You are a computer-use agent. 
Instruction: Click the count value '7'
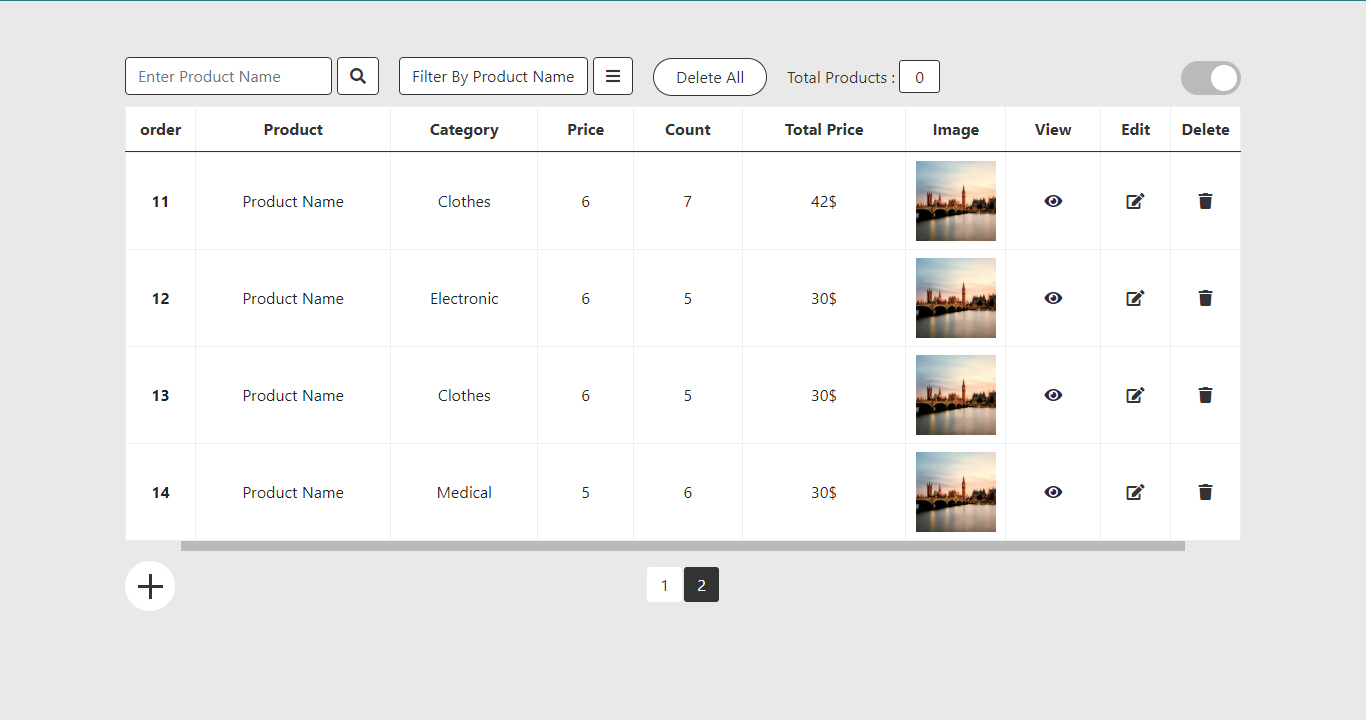click(x=688, y=201)
